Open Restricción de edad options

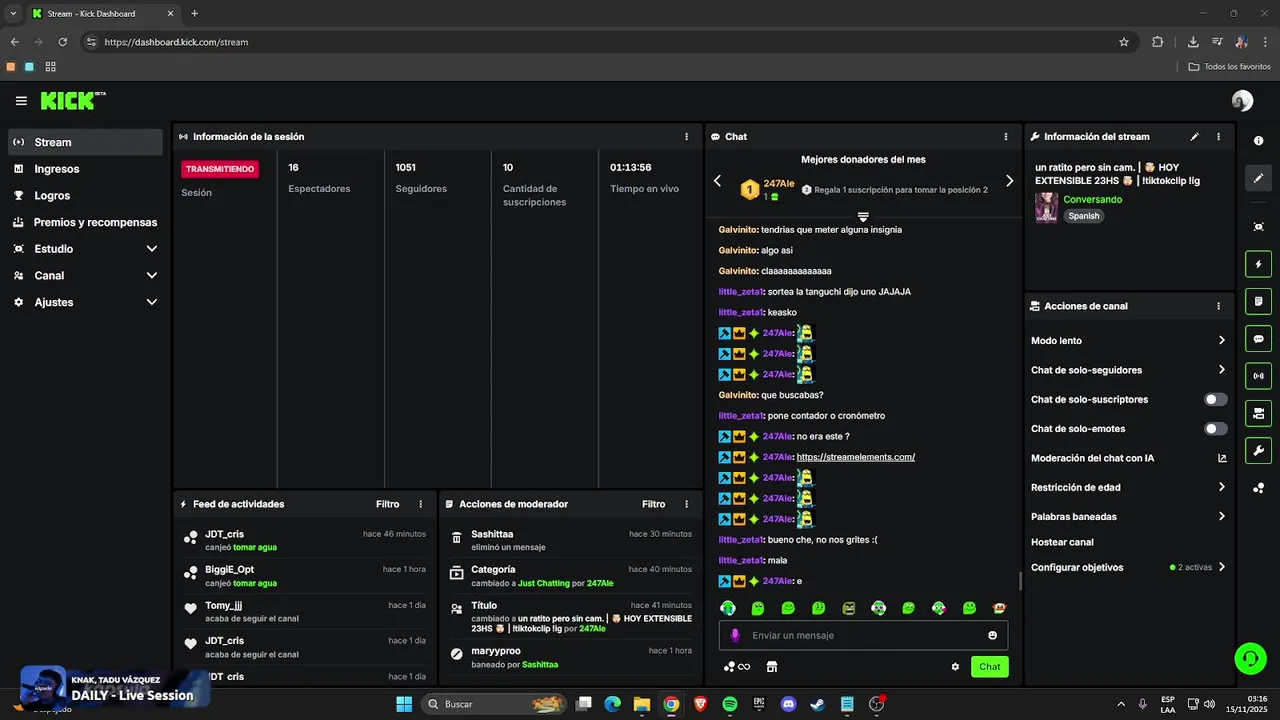tap(1129, 488)
